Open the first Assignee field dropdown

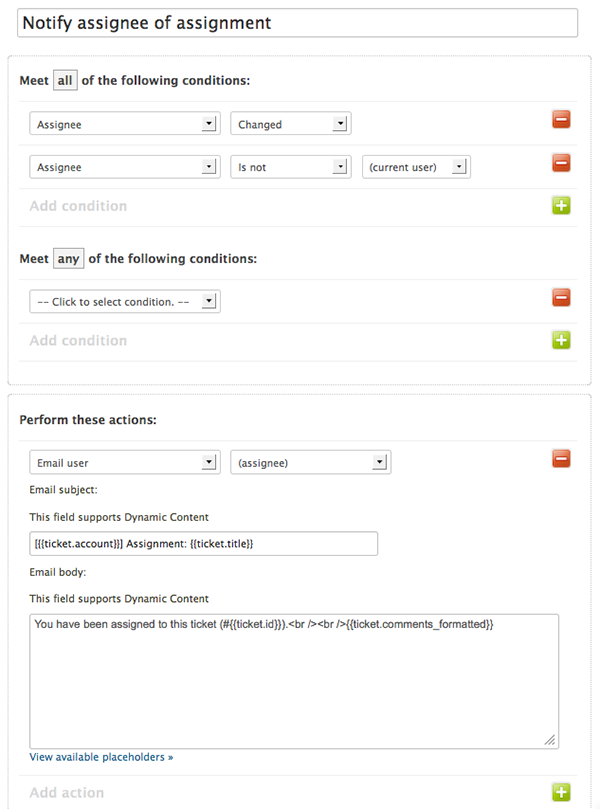(x=125, y=124)
